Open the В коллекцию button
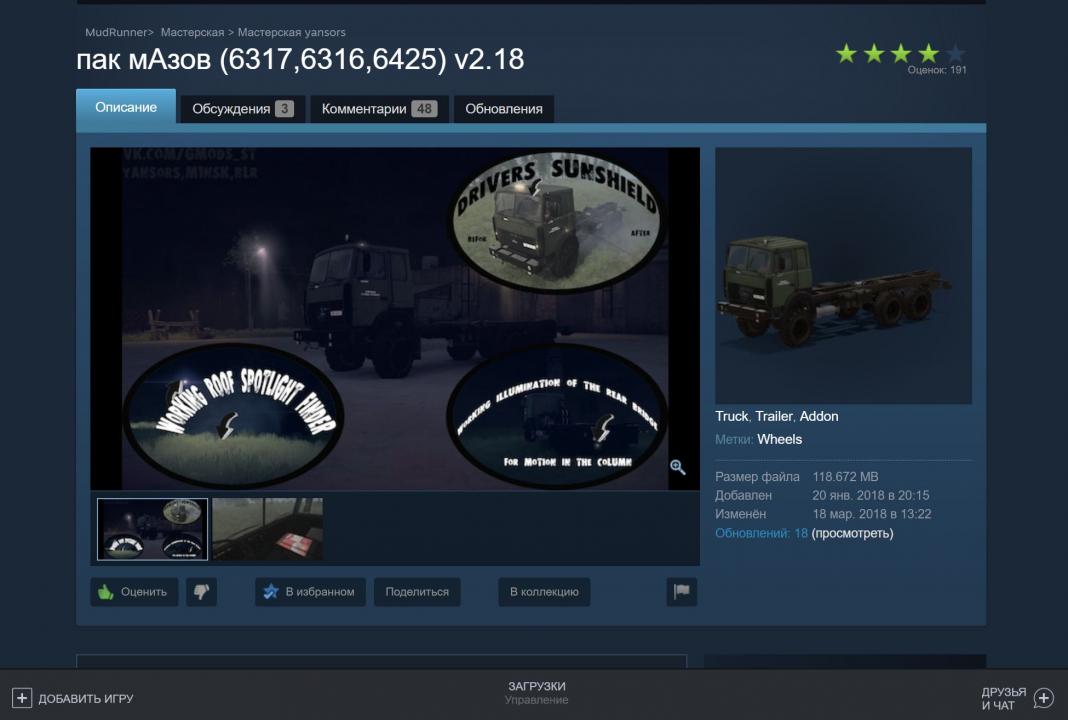Screen dimensions: 1068x720 pos(544,592)
